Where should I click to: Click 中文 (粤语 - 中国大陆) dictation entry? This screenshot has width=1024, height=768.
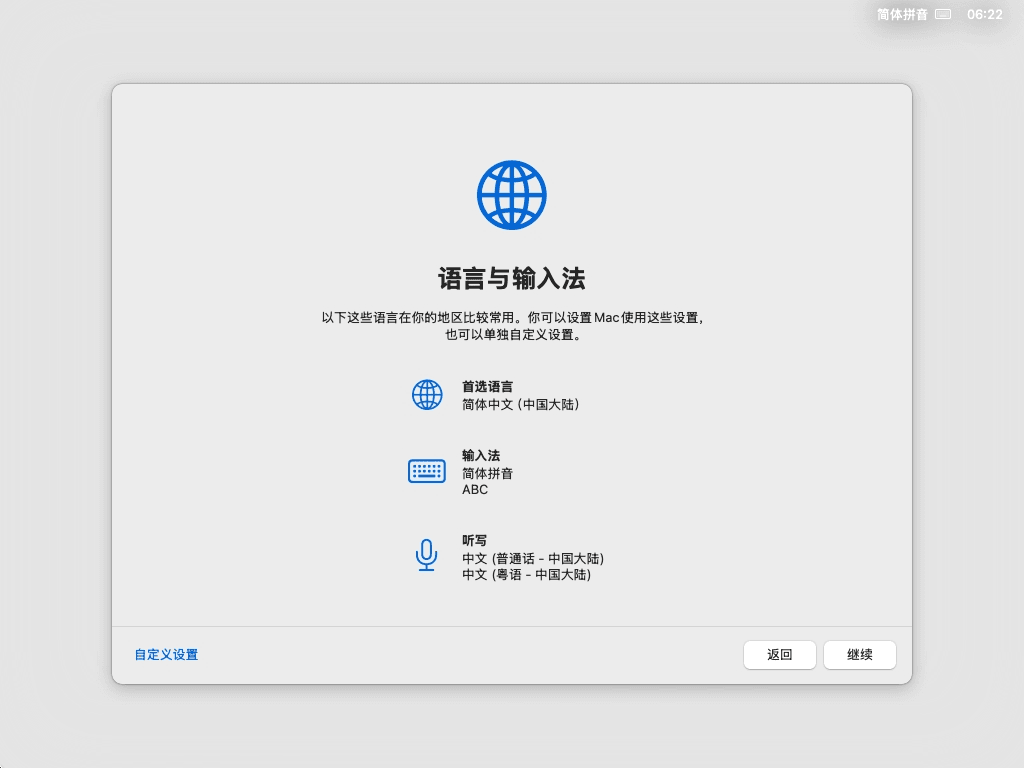point(526,575)
